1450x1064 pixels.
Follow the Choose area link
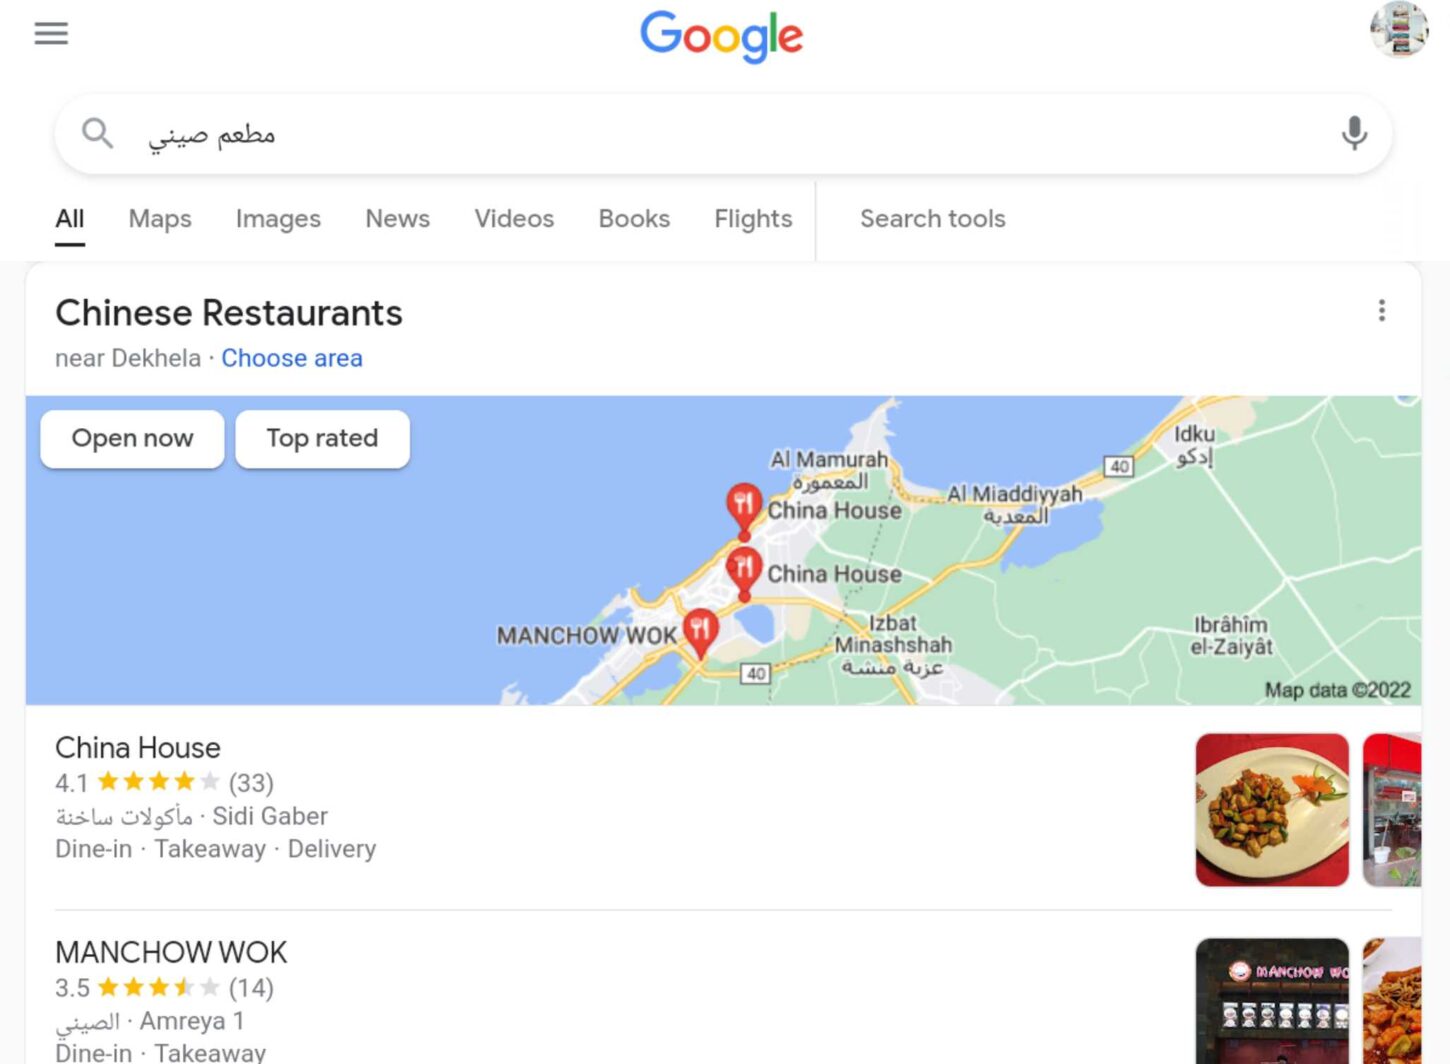click(292, 358)
